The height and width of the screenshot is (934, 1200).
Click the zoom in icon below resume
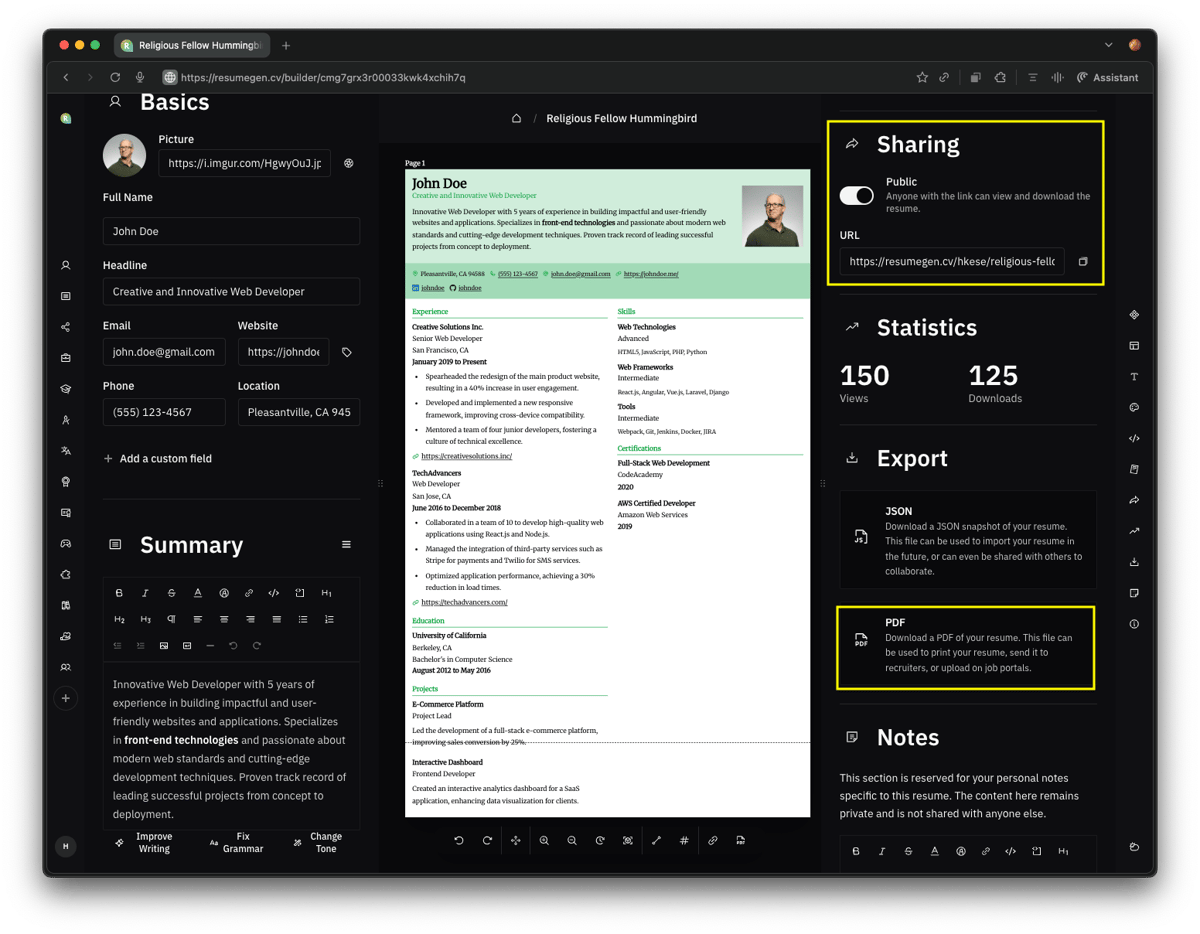[544, 841]
